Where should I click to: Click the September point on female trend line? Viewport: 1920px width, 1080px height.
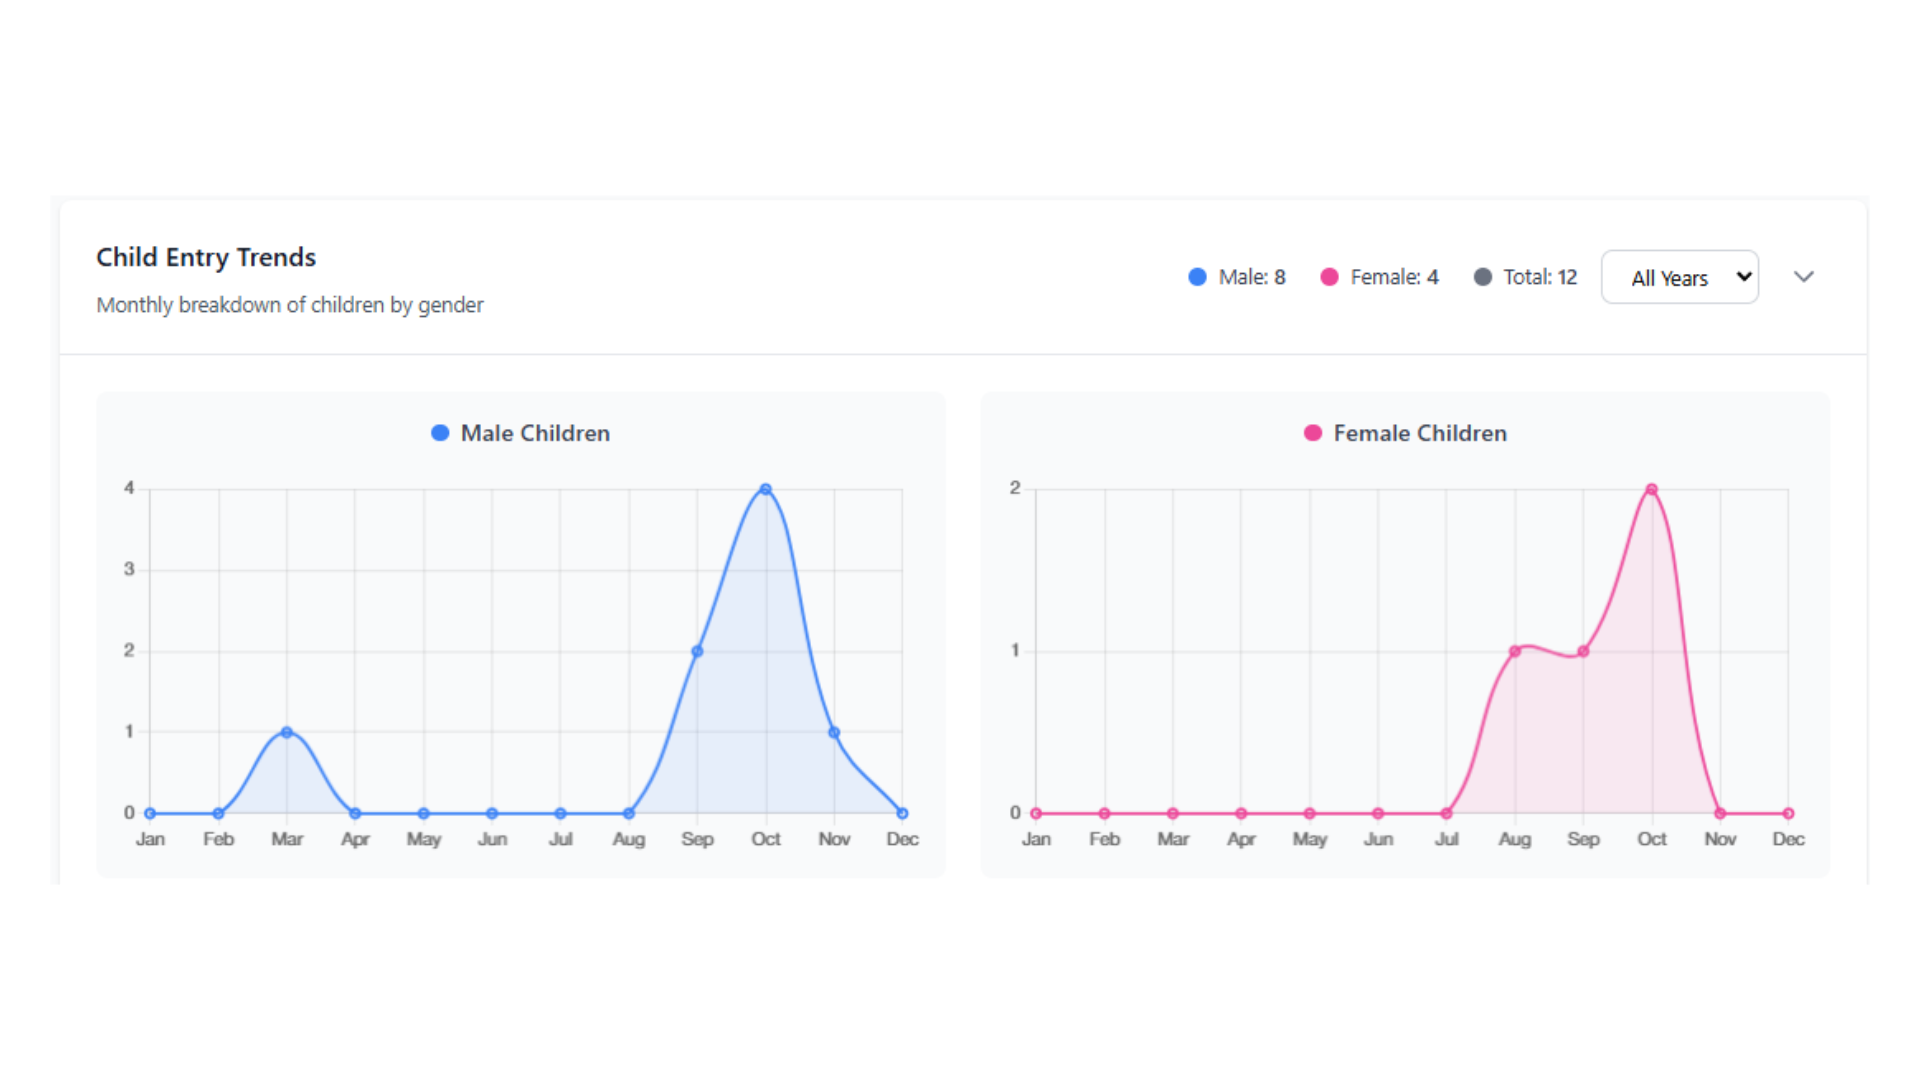pyautogui.click(x=1583, y=651)
